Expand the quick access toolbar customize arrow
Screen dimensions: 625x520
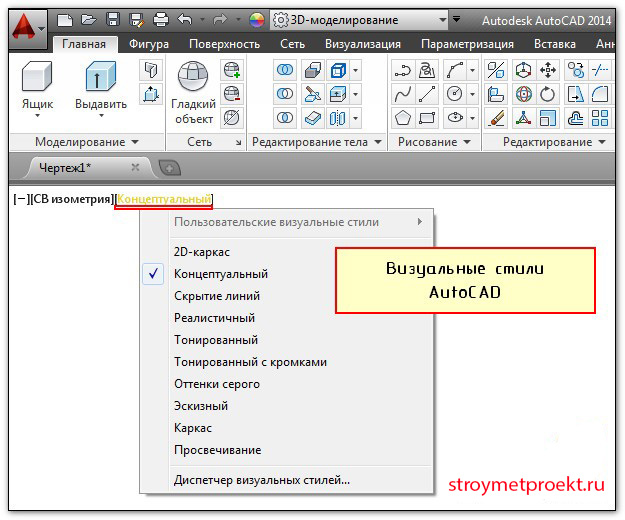tap(457, 19)
